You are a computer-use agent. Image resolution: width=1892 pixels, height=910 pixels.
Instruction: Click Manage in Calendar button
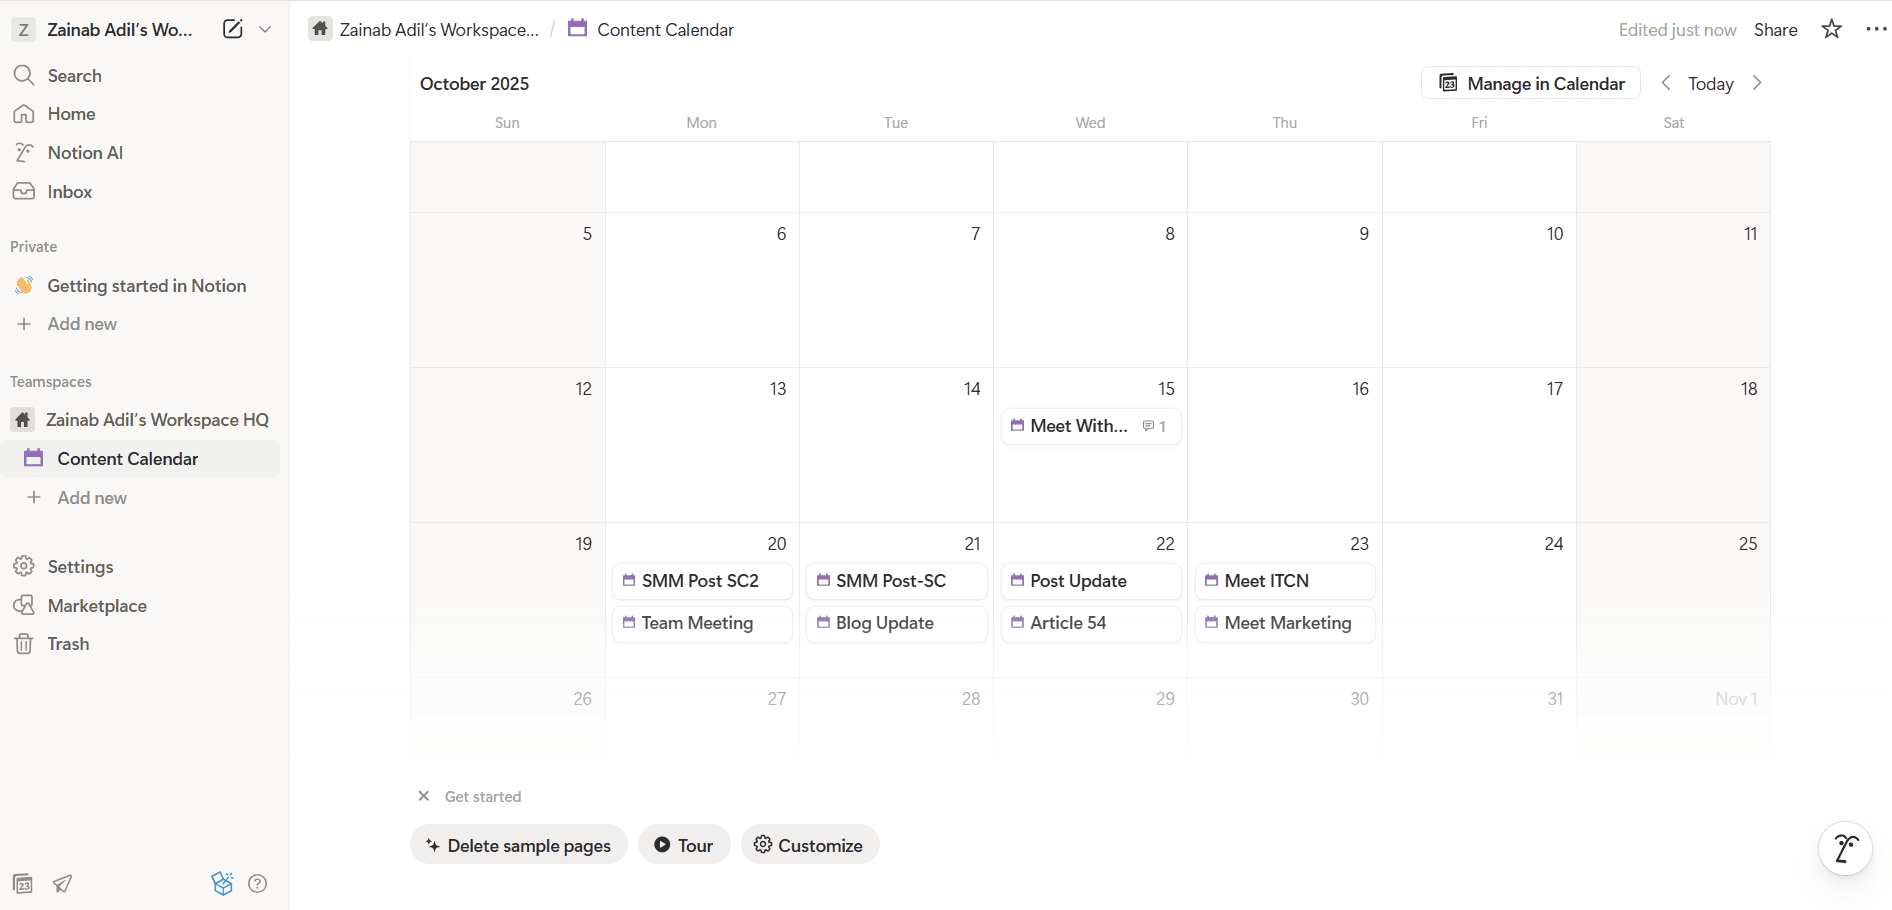point(1531,83)
